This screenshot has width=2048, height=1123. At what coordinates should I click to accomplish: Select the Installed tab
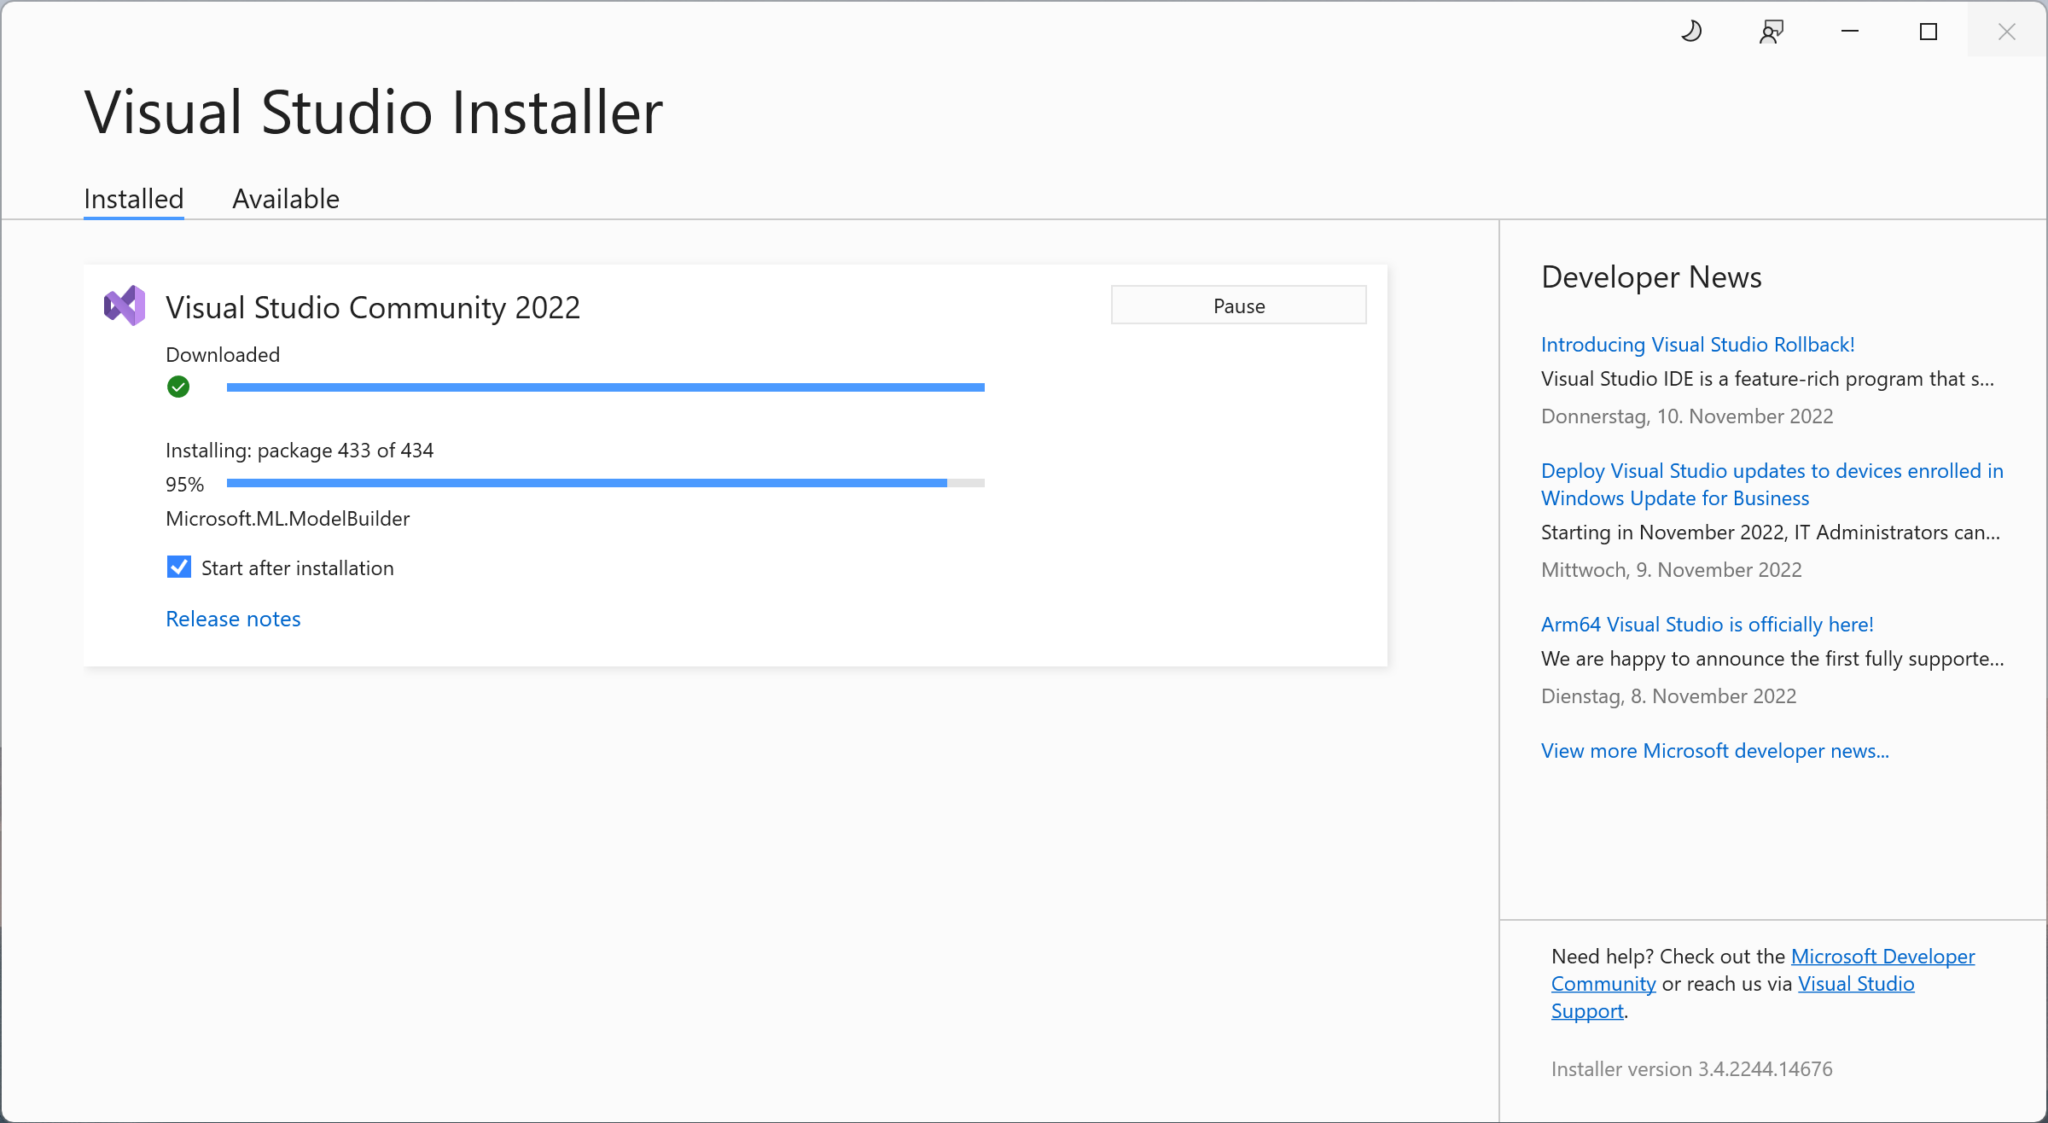click(133, 199)
